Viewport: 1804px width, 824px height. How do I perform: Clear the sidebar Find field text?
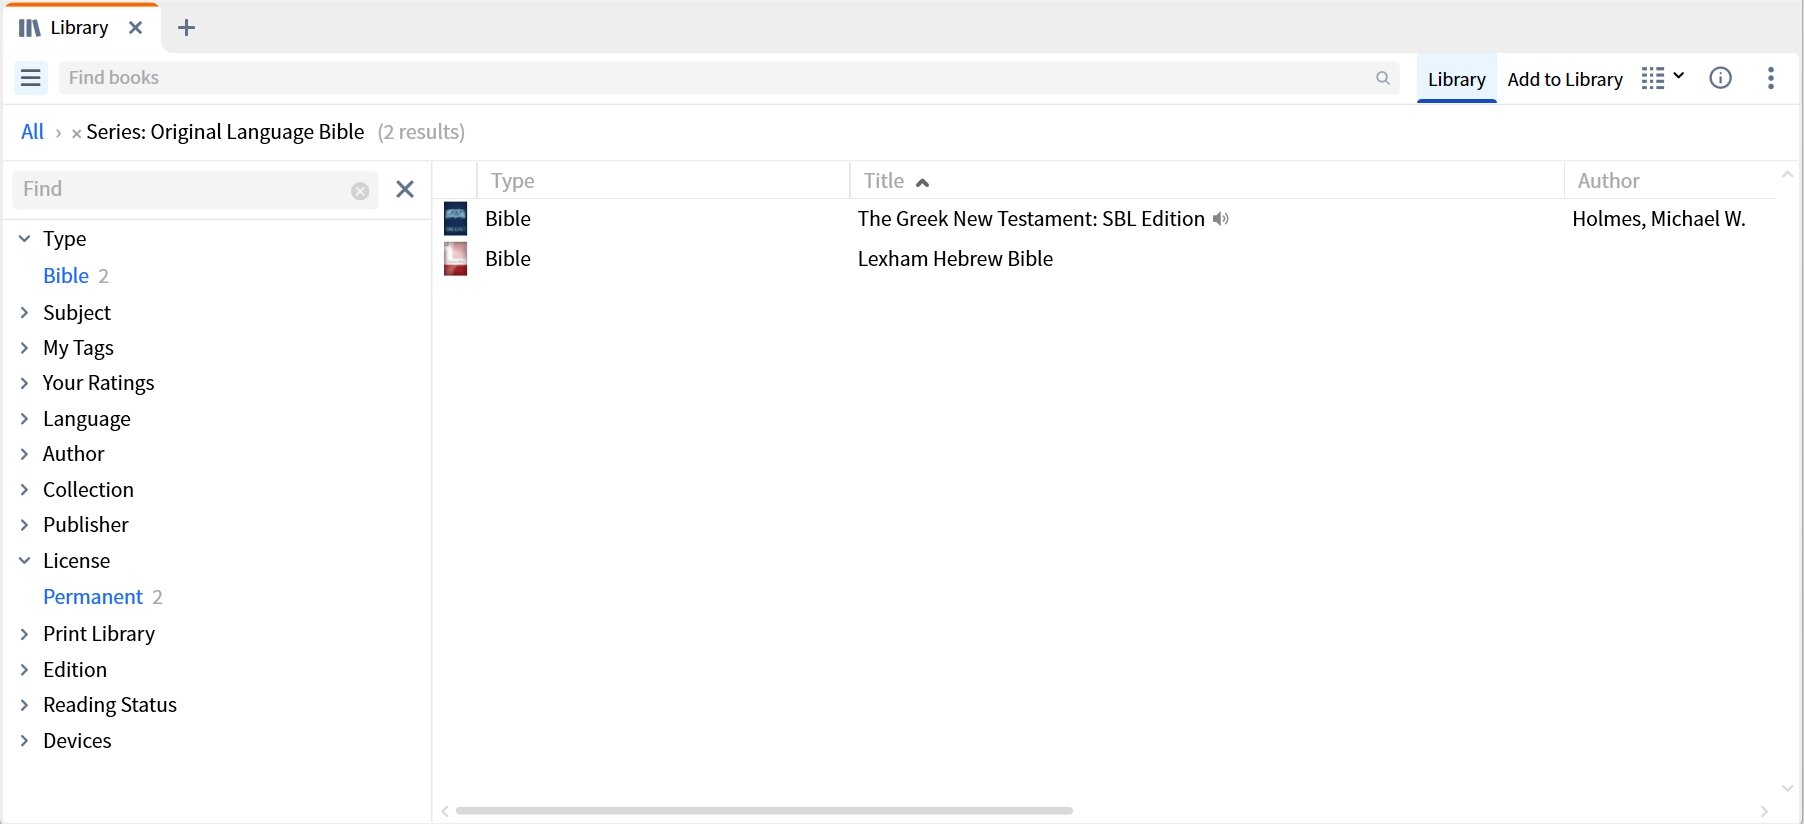click(x=360, y=191)
